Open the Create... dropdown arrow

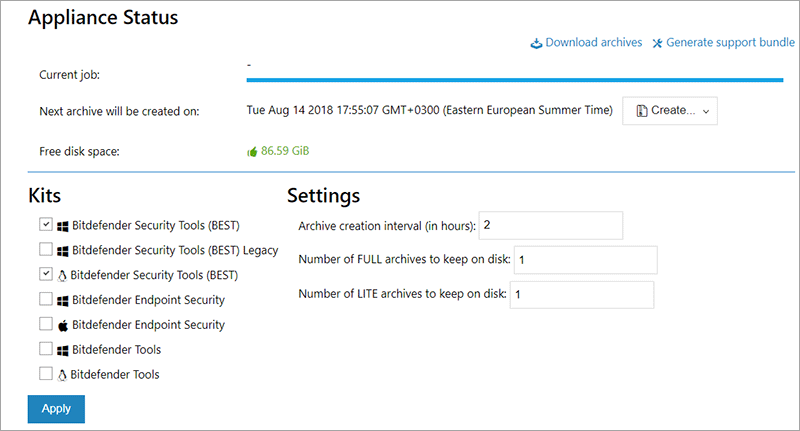[706, 112]
